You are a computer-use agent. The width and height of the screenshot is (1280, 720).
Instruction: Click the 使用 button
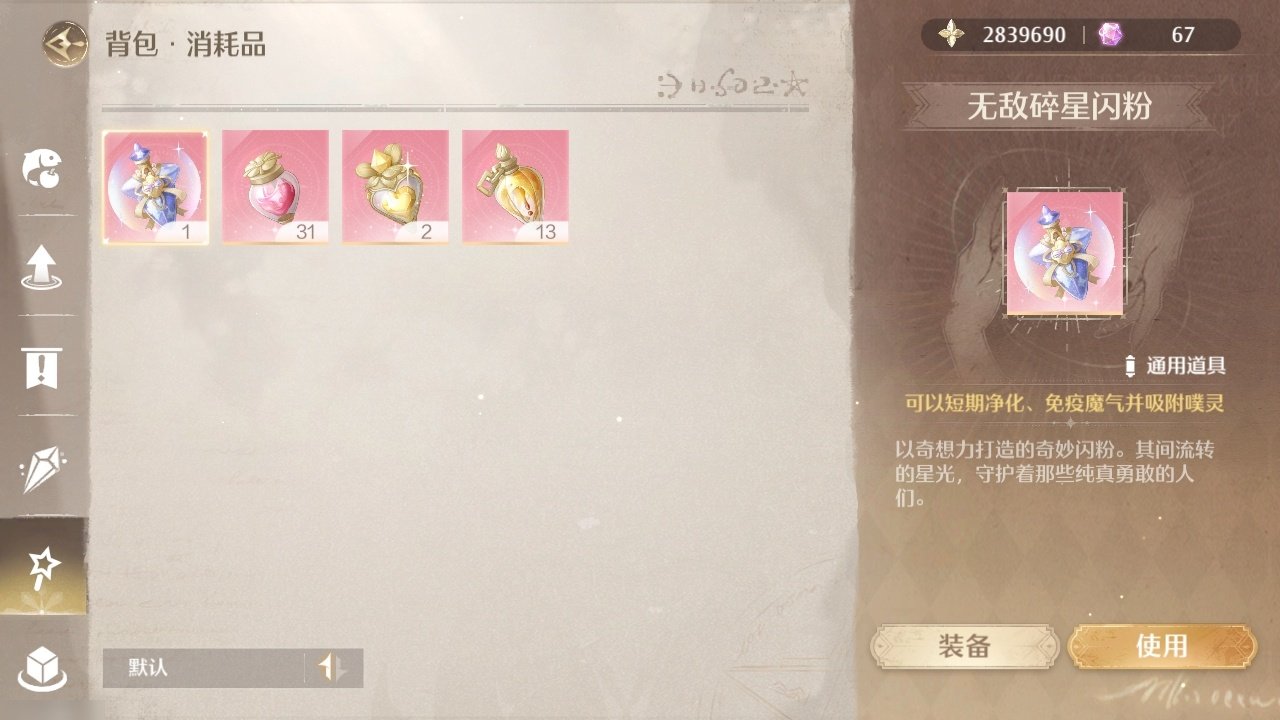1162,646
